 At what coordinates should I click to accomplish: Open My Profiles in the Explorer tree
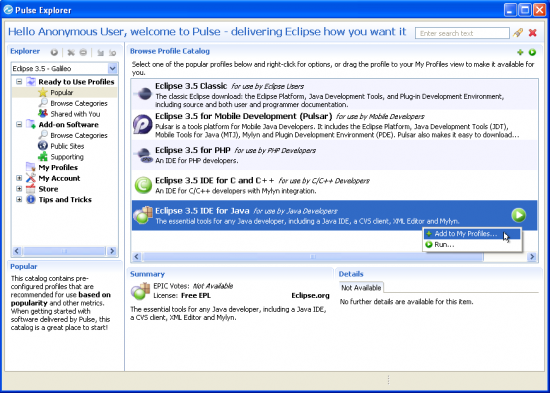pyautogui.click(x=58, y=167)
